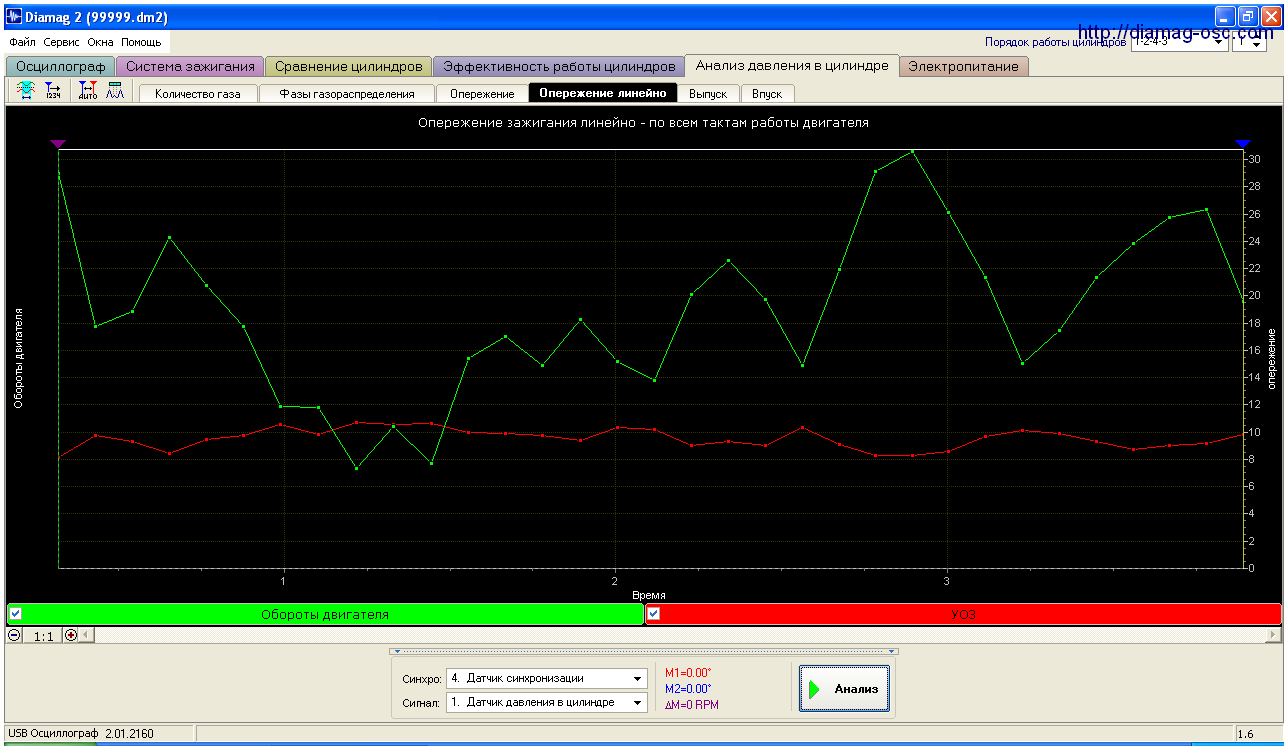The image size is (1288, 746).
Task: Open the Помощь menu
Action: click(141, 43)
